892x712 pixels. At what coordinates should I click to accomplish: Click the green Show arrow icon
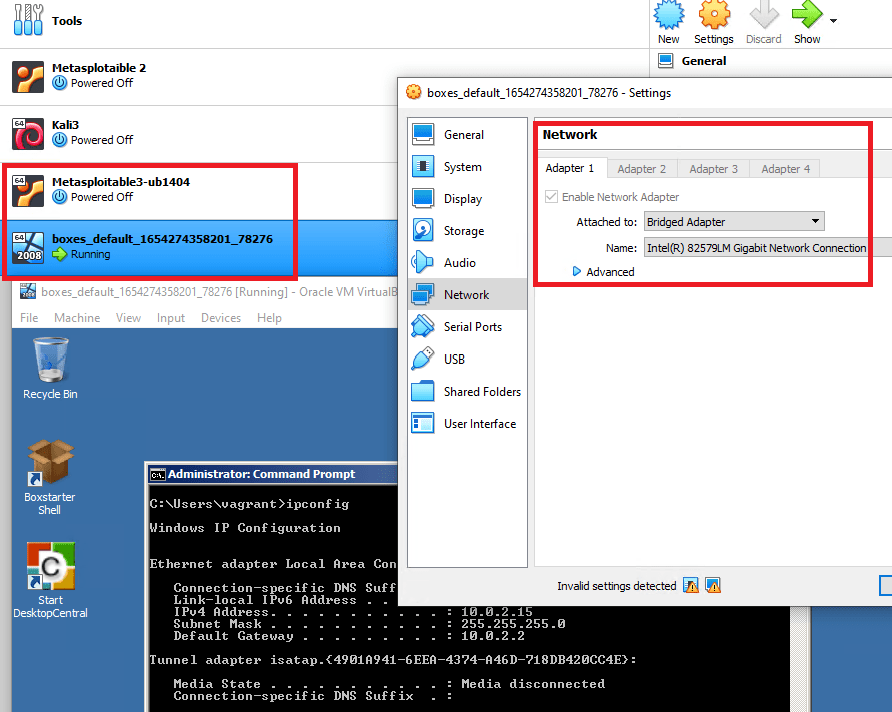(807, 15)
